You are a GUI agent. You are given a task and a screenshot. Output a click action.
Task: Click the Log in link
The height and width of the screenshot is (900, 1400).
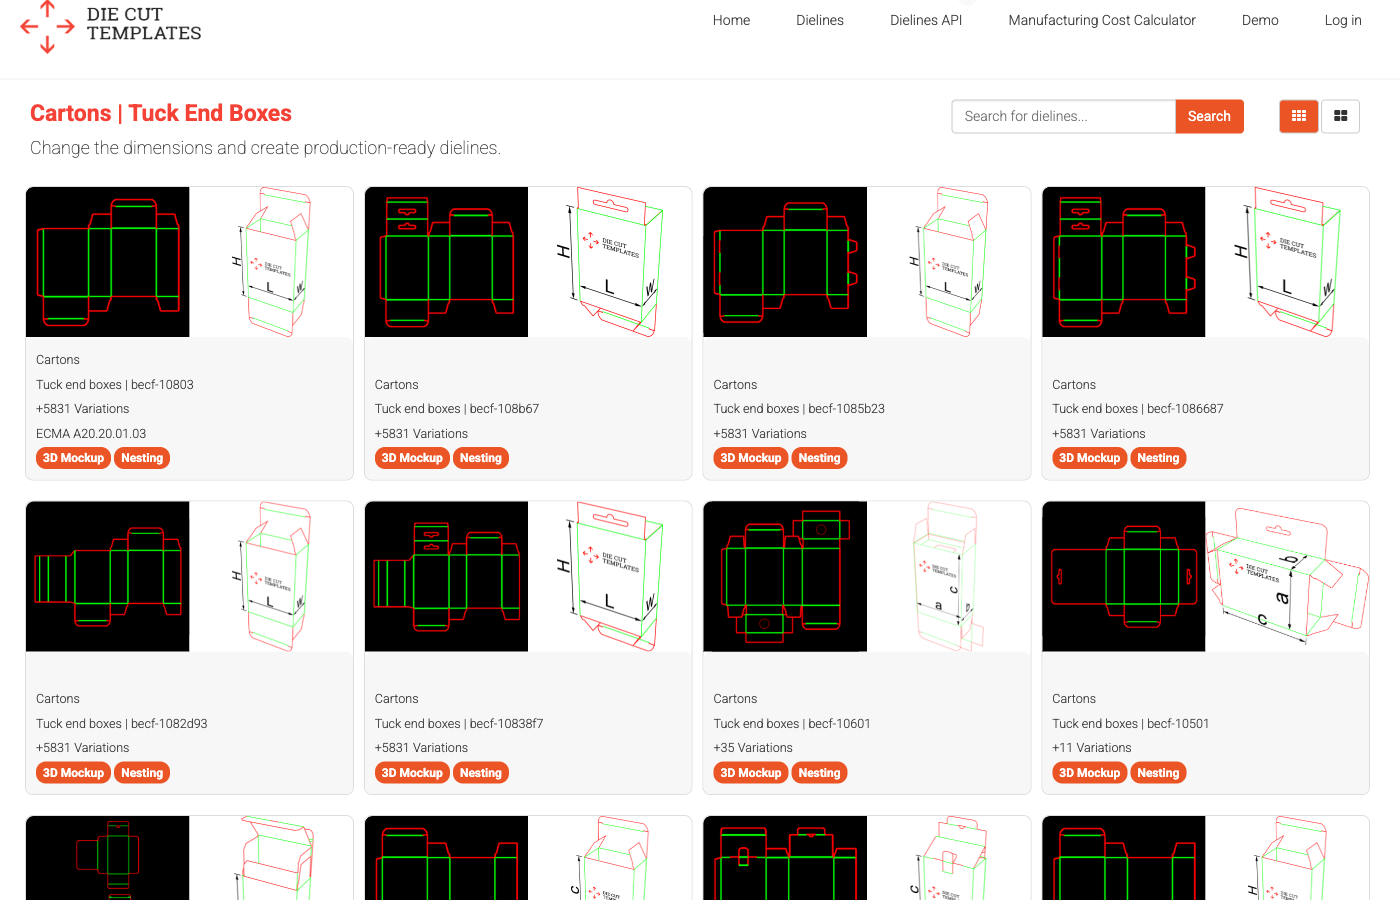[1343, 20]
